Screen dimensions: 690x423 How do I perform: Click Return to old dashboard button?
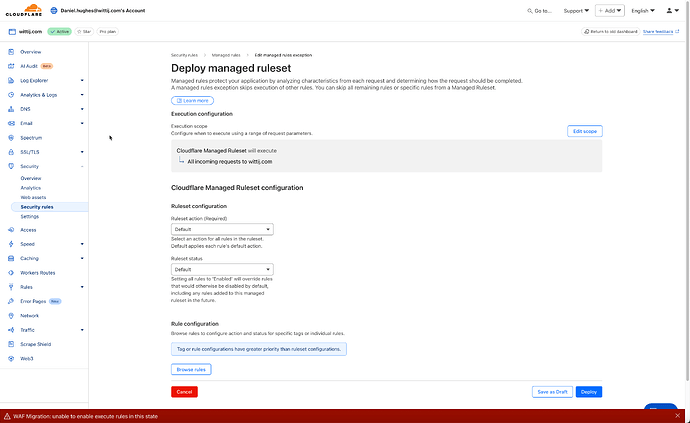pyautogui.click(x=610, y=32)
